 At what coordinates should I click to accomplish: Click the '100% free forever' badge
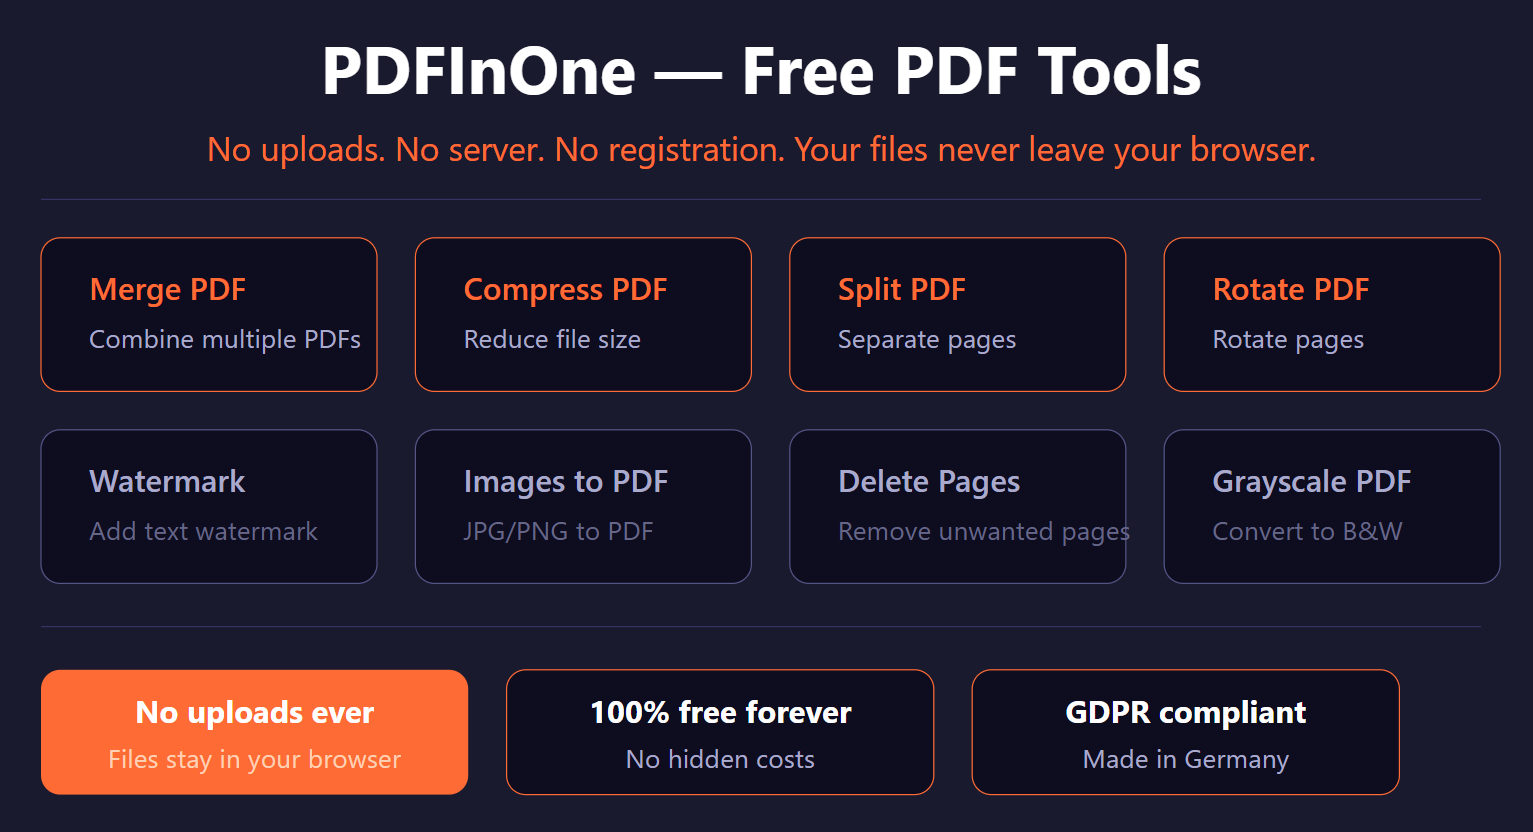click(x=720, y=731)
